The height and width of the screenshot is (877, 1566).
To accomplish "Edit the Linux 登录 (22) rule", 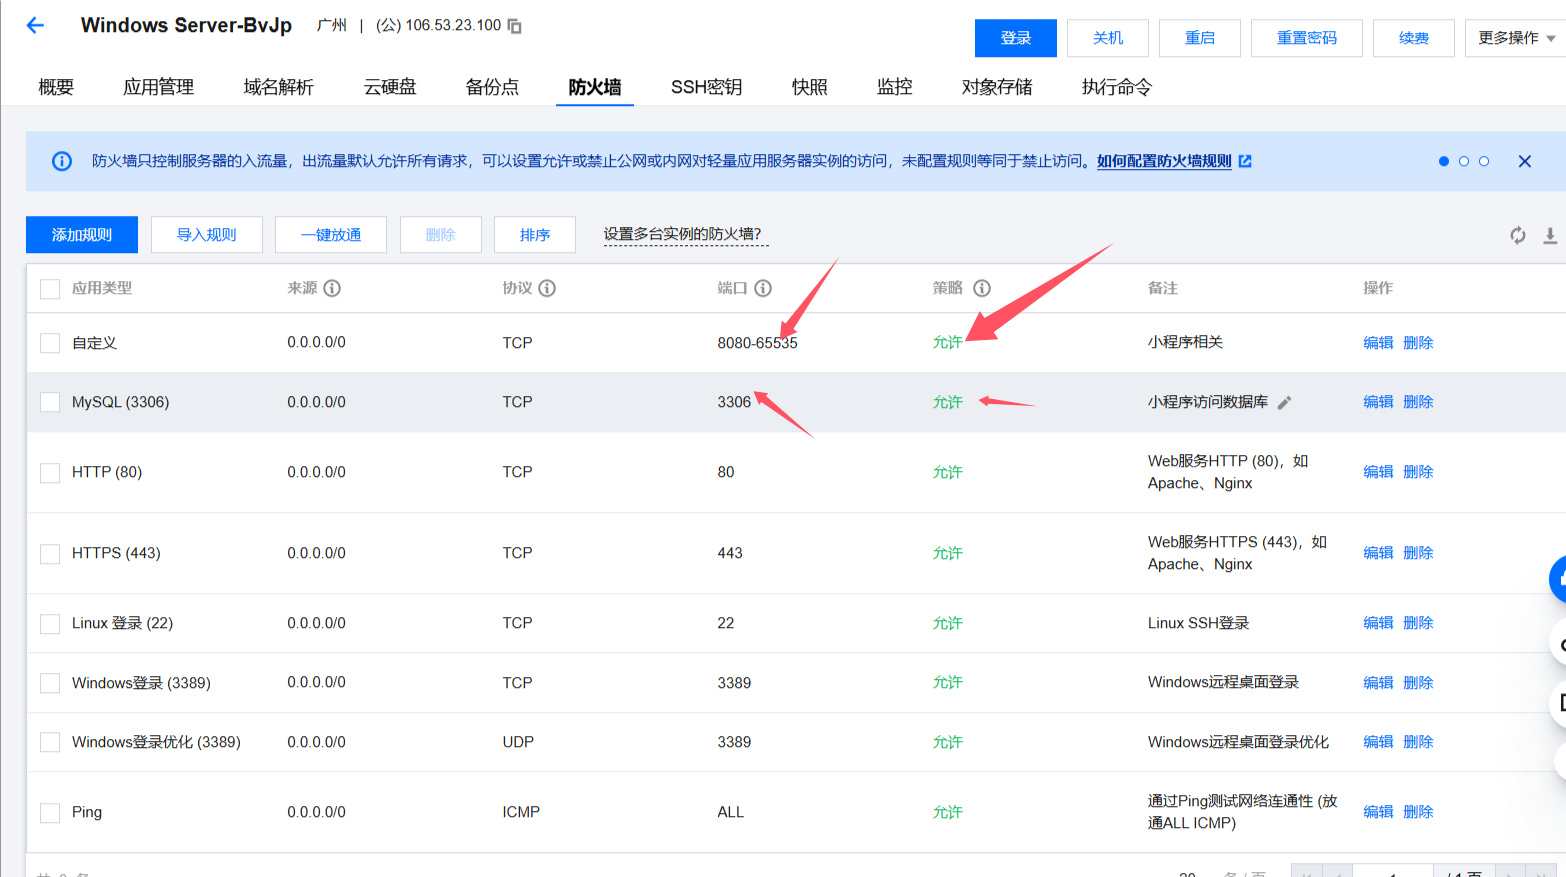I will [1378, 623].
